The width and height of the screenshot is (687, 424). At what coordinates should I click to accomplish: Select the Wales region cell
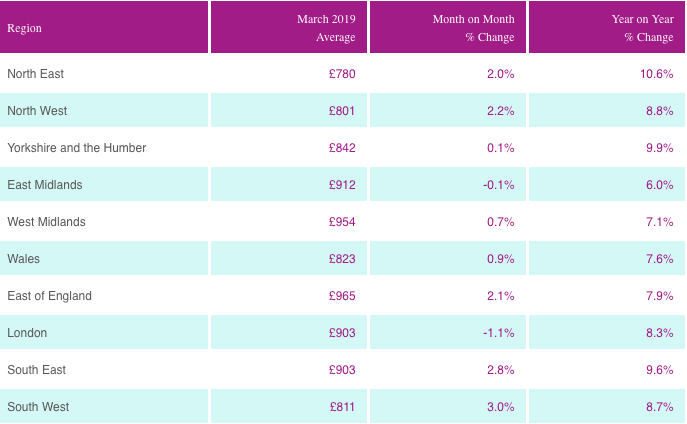coord(23,259)
